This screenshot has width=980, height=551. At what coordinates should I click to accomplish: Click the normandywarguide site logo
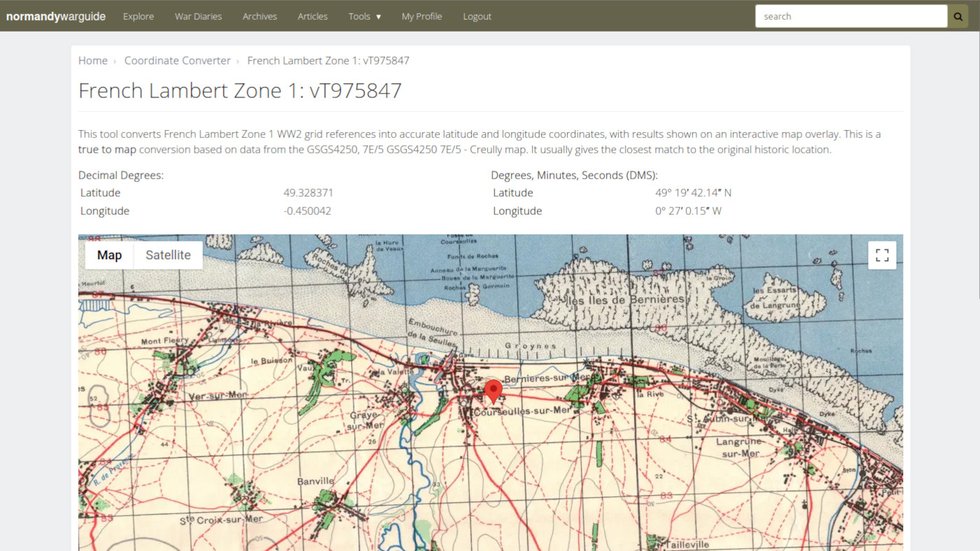(x=56, y=16)
